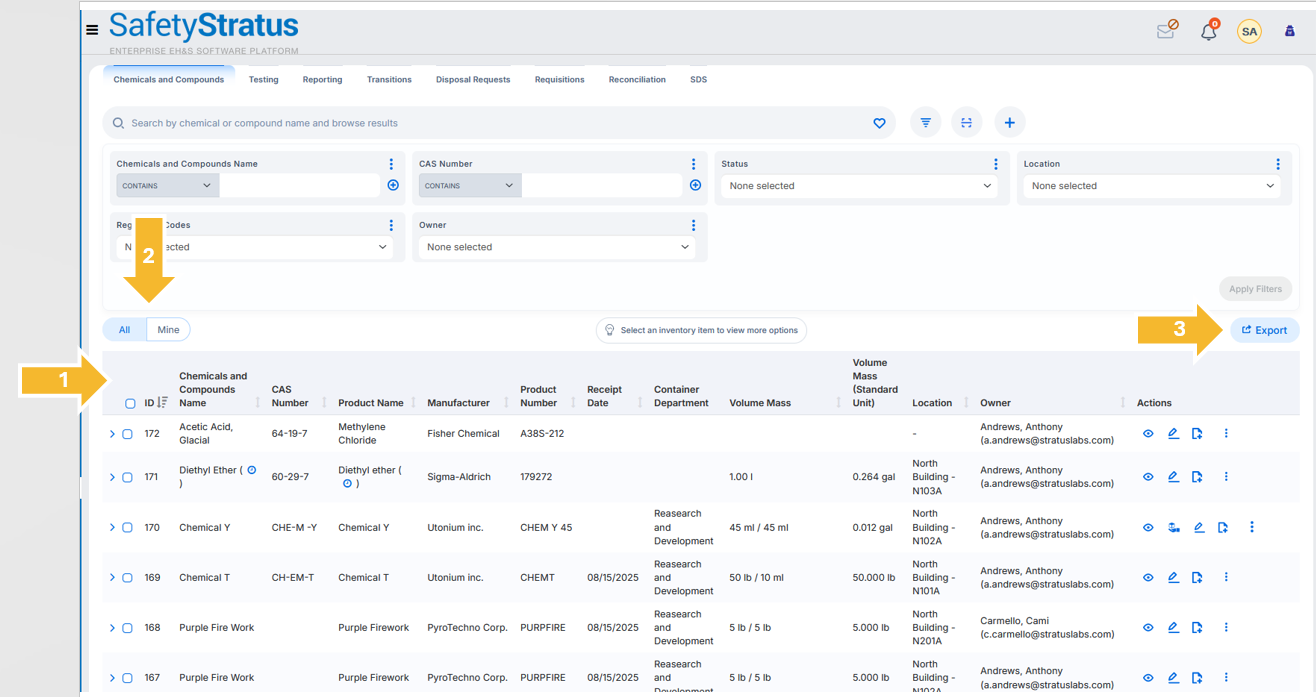Edit record 172 with pencil icon
This screenshot has width=1316, height=697.
point(1173,434)
